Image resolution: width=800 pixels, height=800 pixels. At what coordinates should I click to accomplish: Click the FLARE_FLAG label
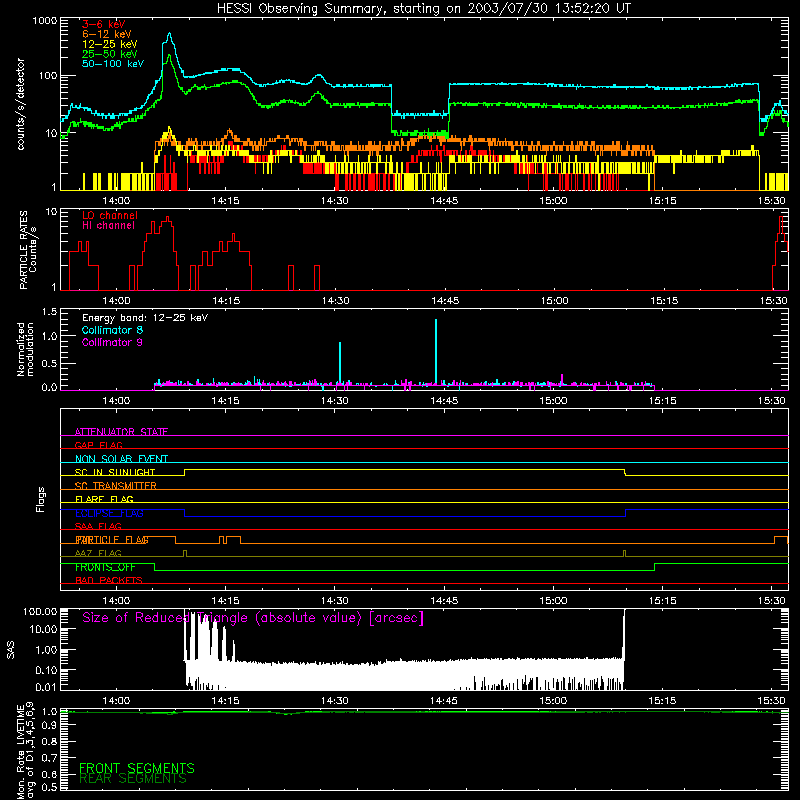coord(104,499)
